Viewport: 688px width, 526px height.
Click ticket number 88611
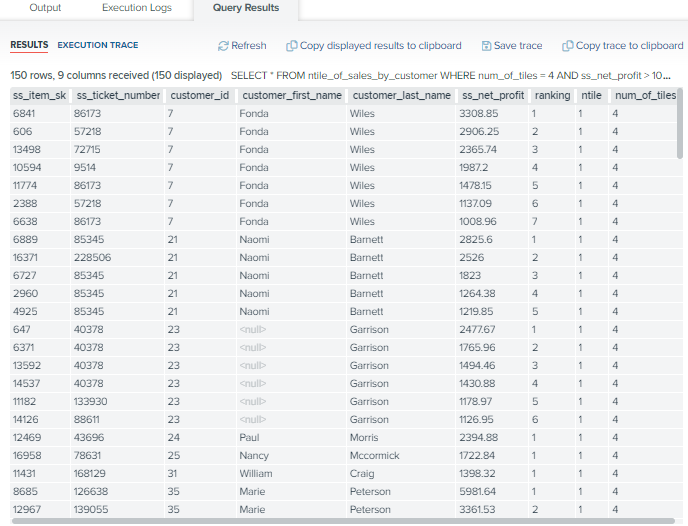coord(86,419)
